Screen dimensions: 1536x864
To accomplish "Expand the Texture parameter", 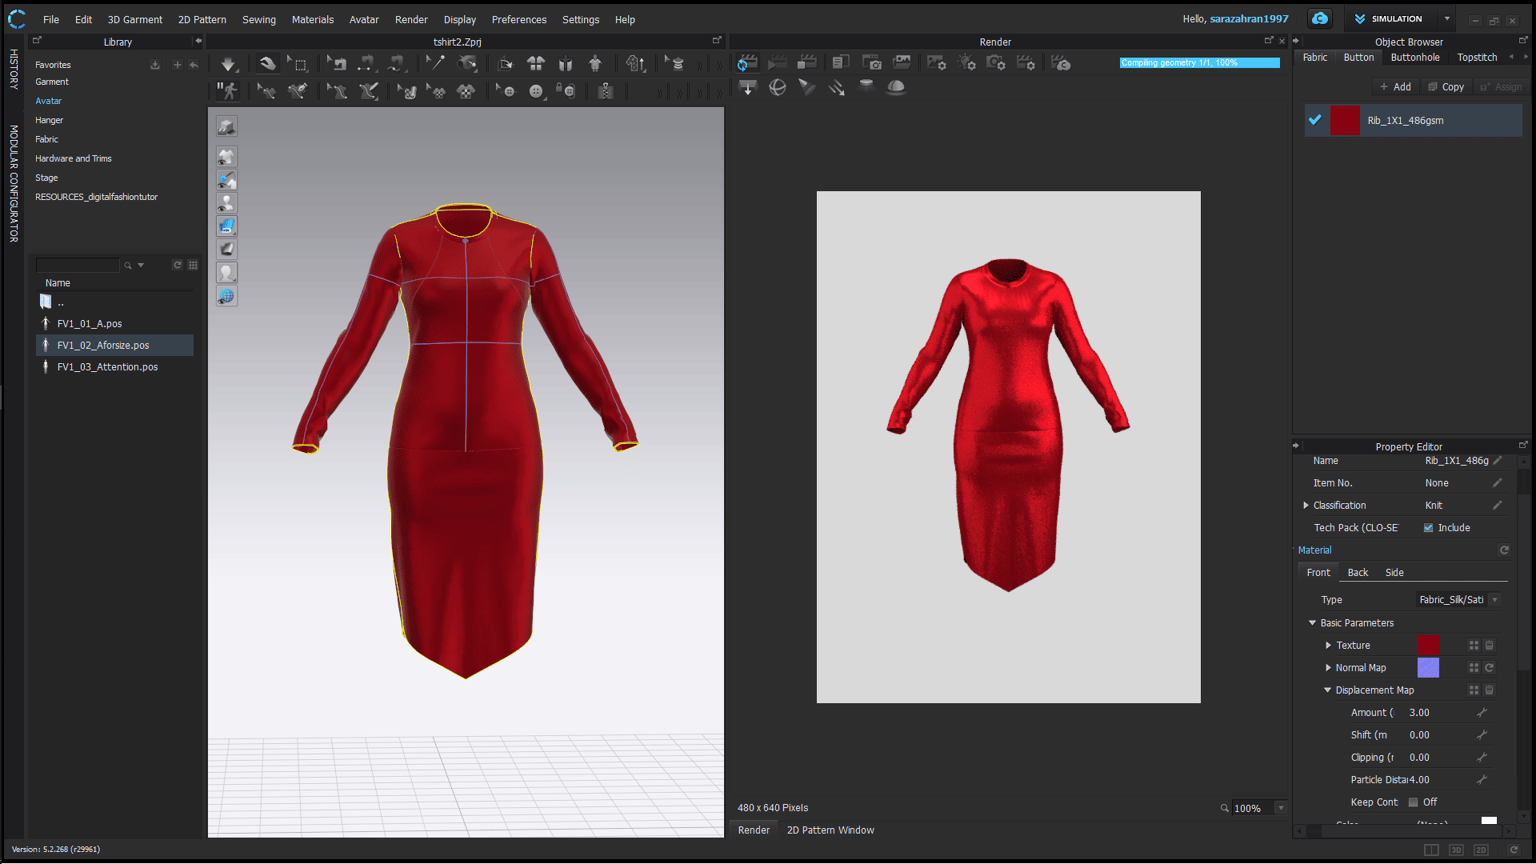I will pyautogui.click(x=1328, y=646).
